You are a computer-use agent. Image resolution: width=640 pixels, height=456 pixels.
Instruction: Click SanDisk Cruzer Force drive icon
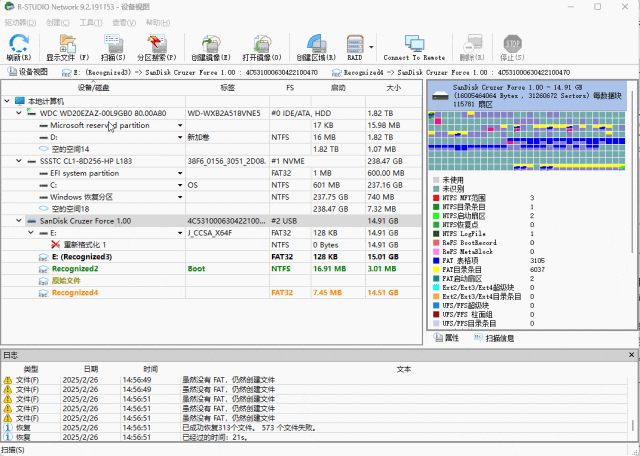pyautogui.click(x=31, y=221)
